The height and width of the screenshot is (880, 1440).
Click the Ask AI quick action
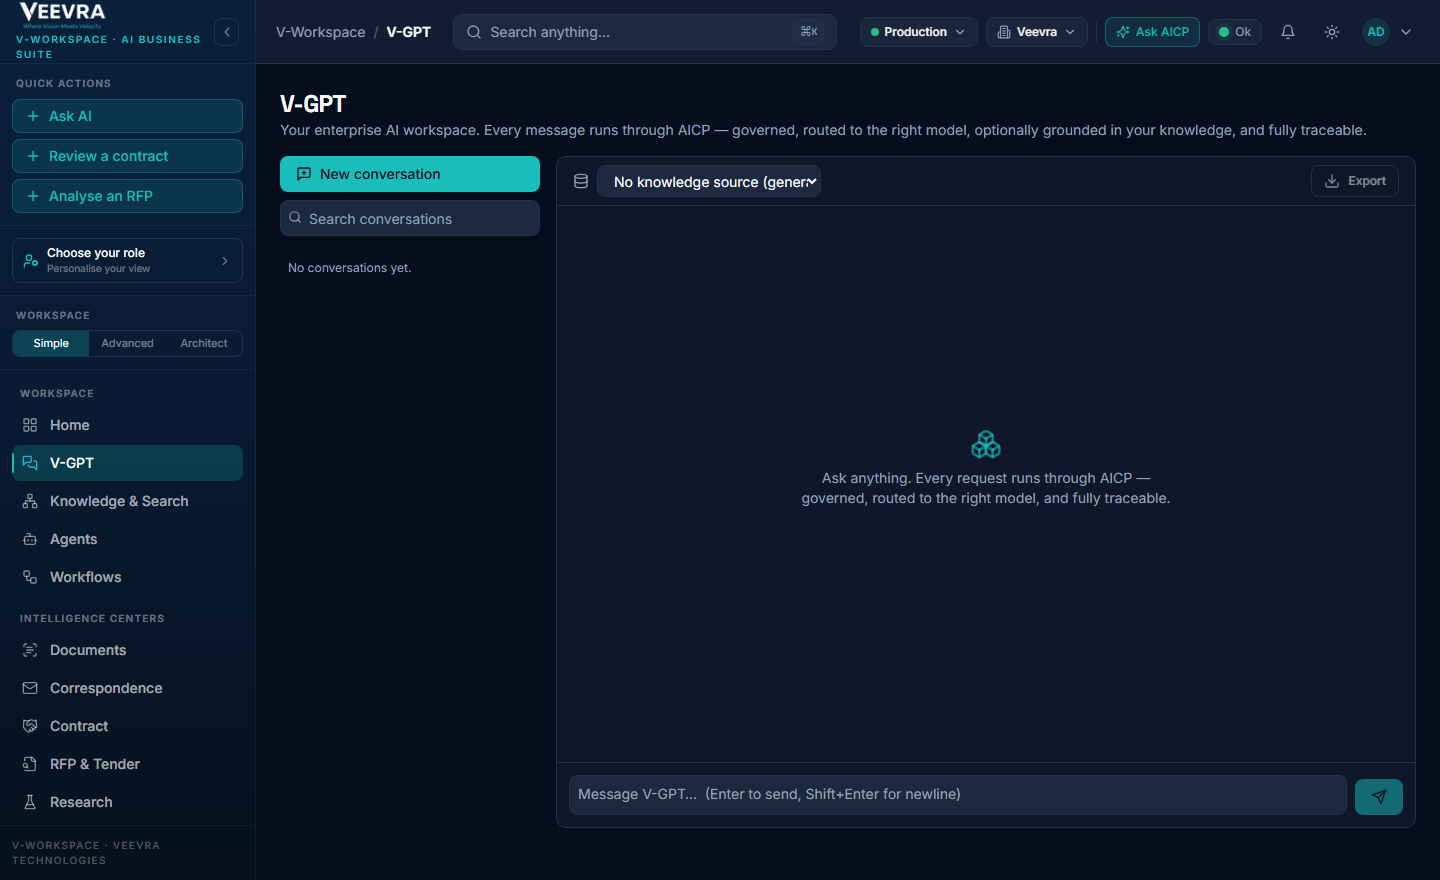point(127,116)
